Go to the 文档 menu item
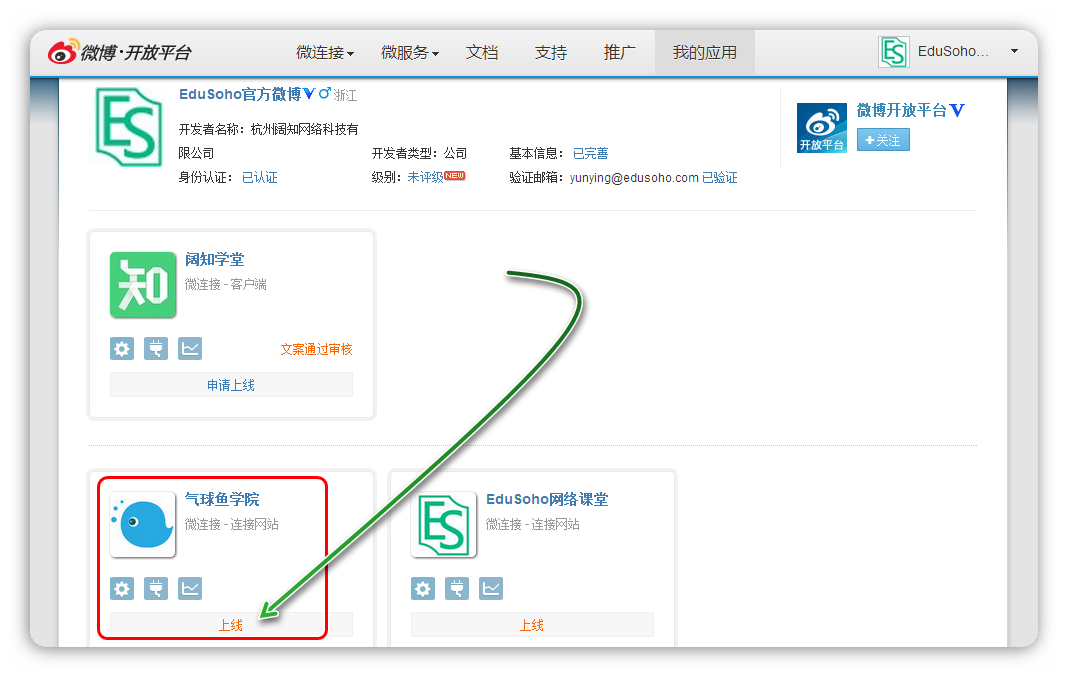The width and height of the screenshot is (1068, 677). click(482, 52)
